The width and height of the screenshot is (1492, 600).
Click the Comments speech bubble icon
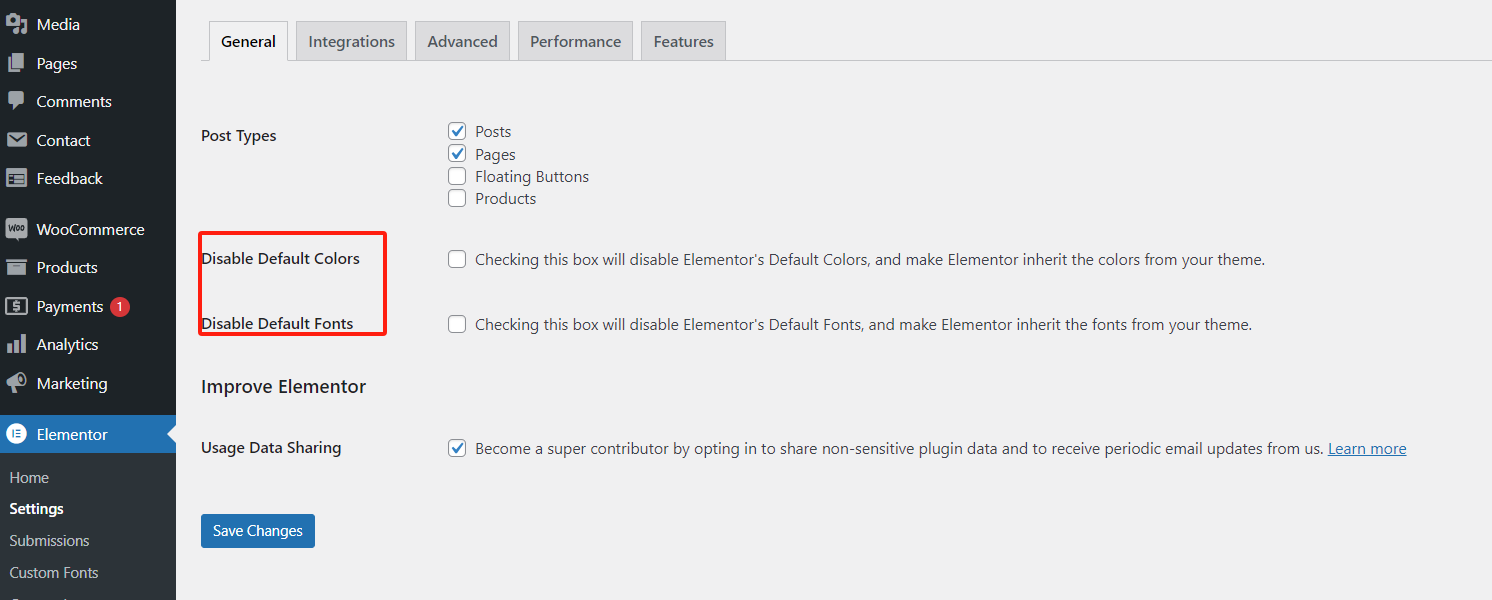click(16, 101)
